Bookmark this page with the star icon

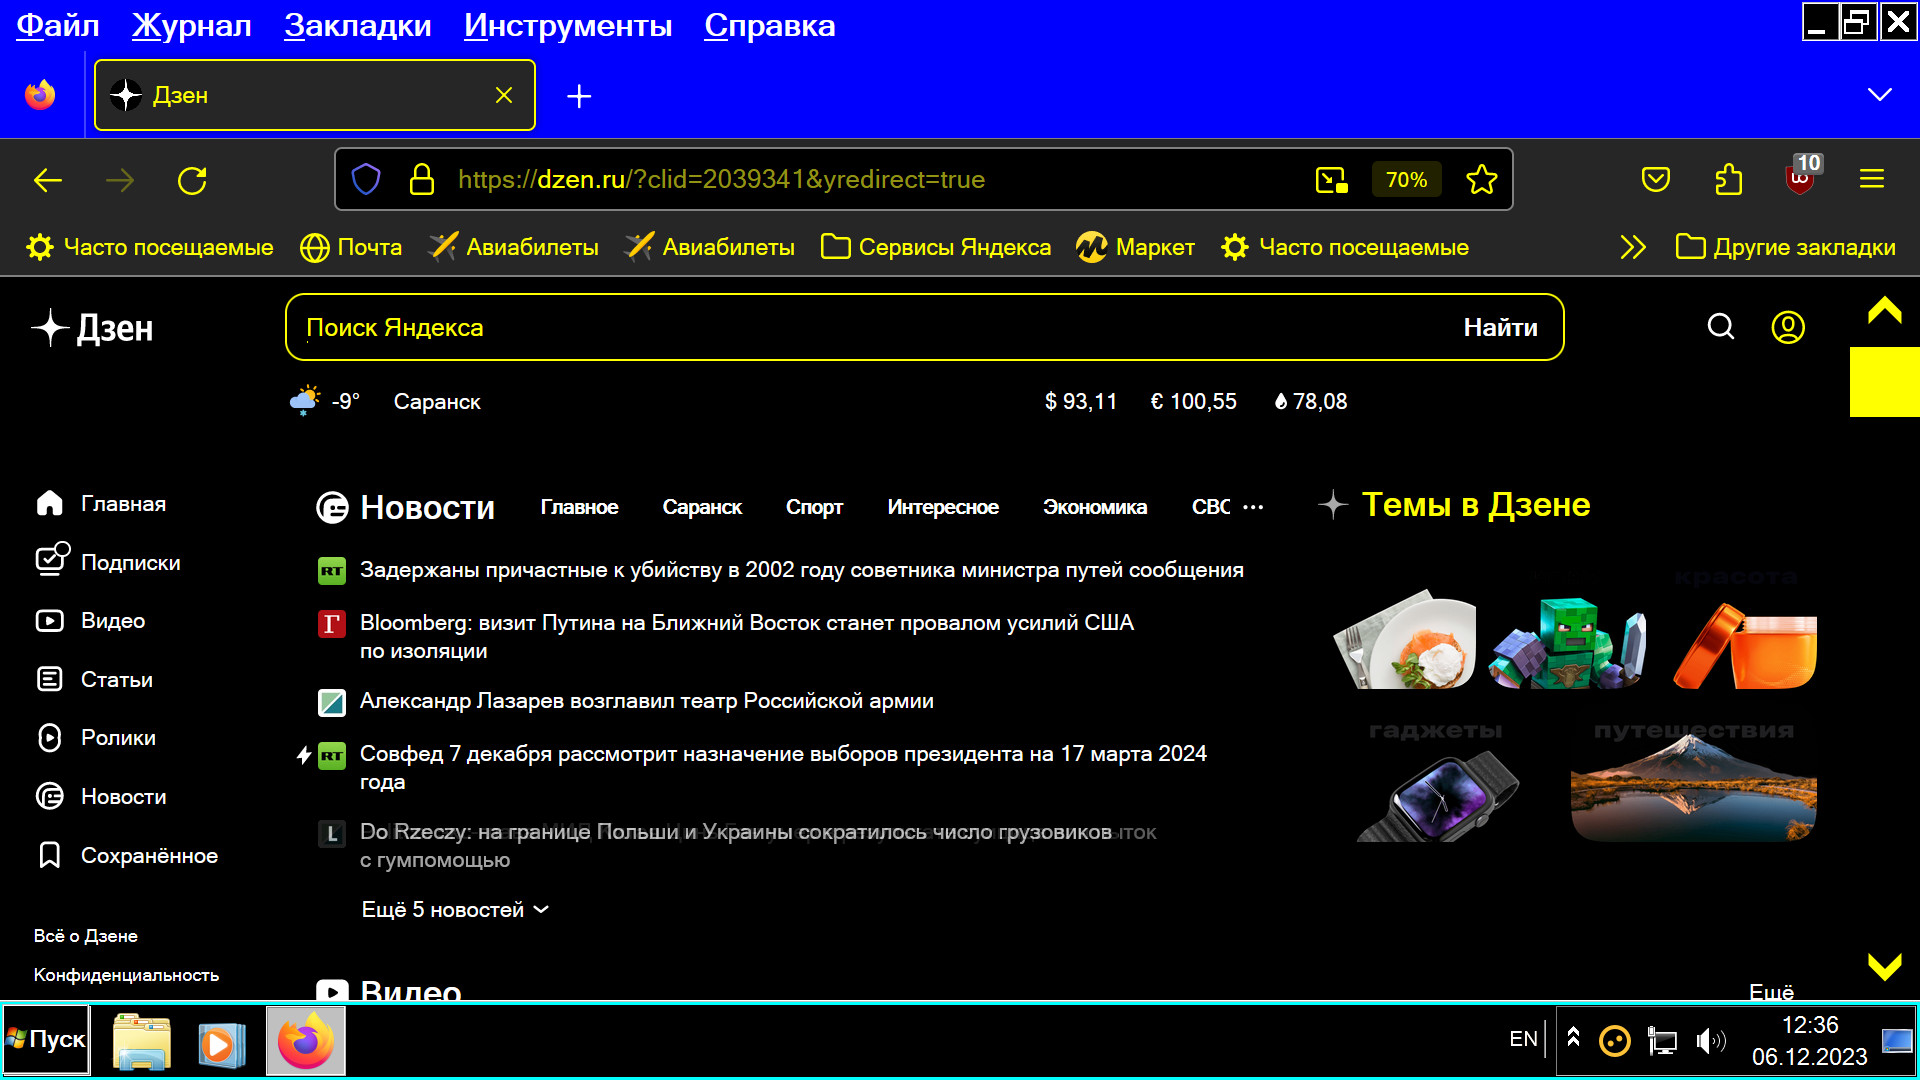pos(1482,180)
